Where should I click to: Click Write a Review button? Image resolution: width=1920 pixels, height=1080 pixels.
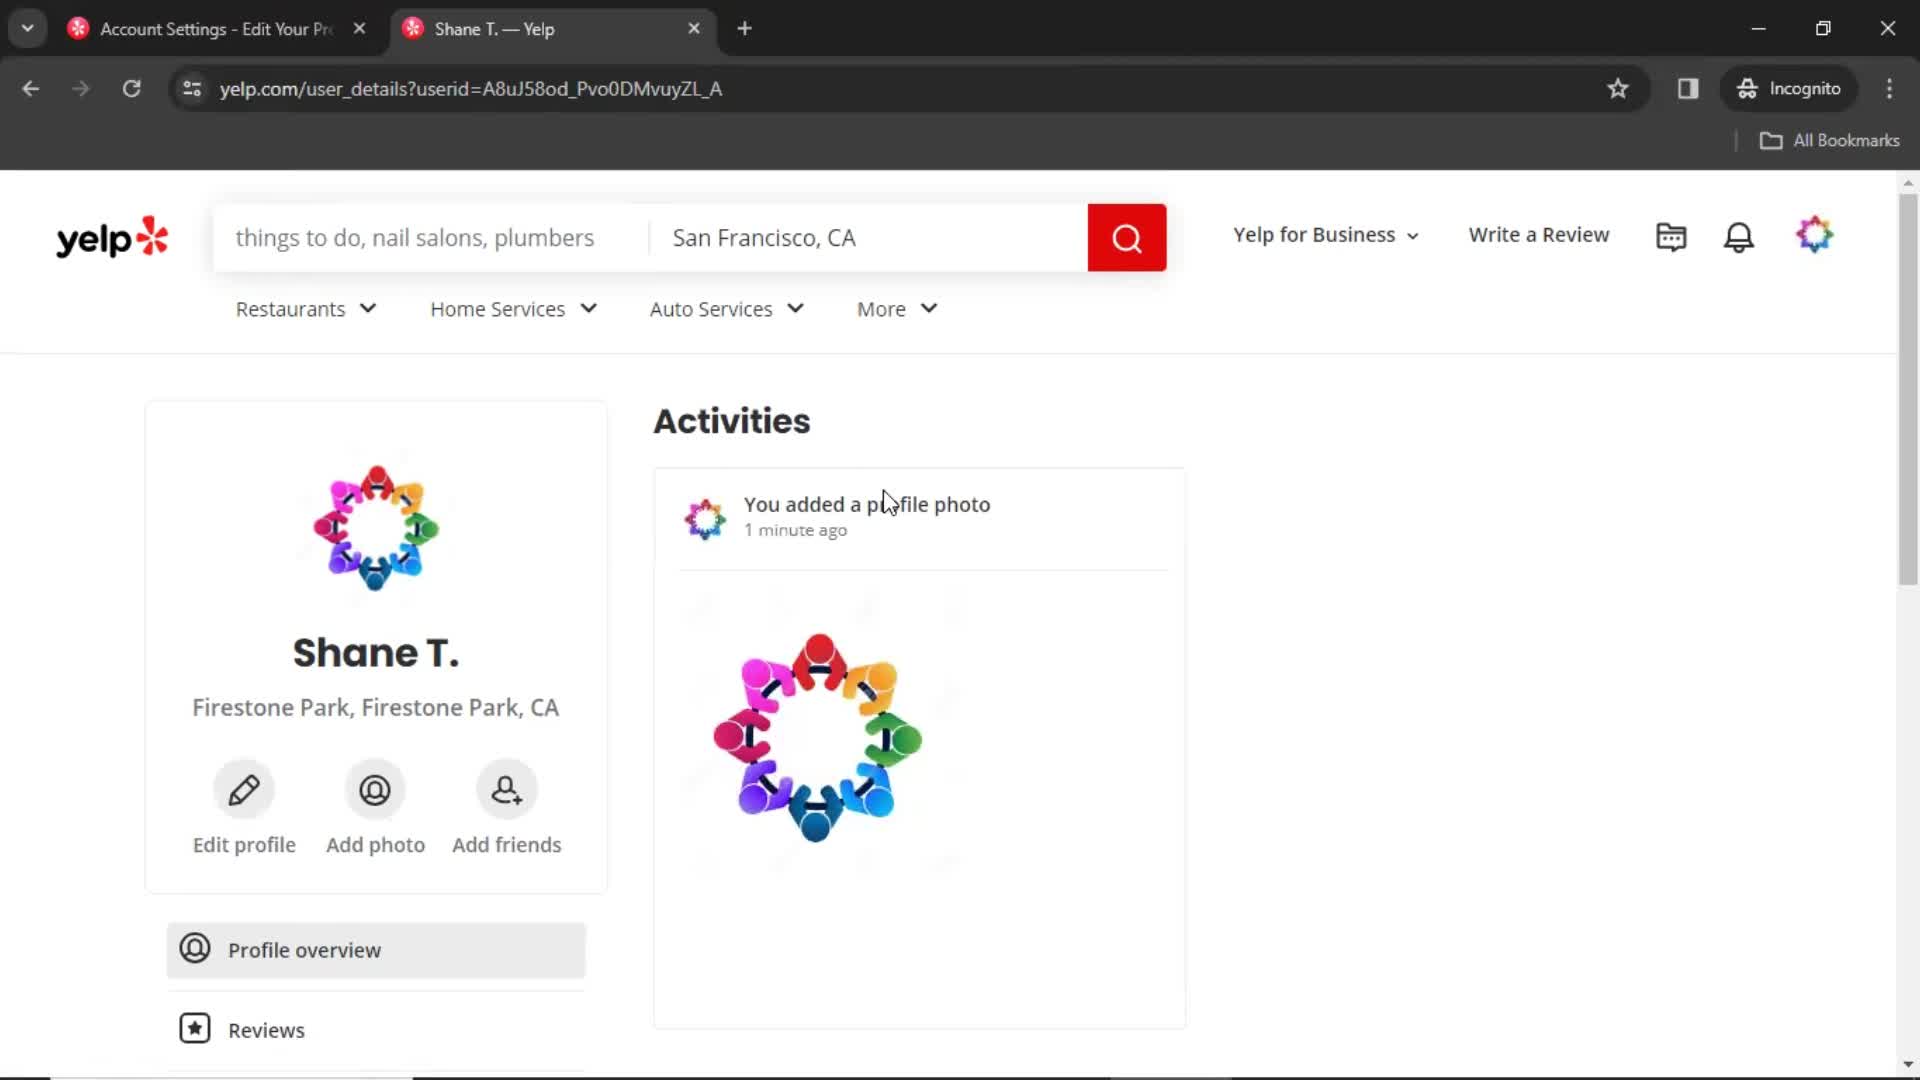pyautogui.click(x=1539, y=235)
